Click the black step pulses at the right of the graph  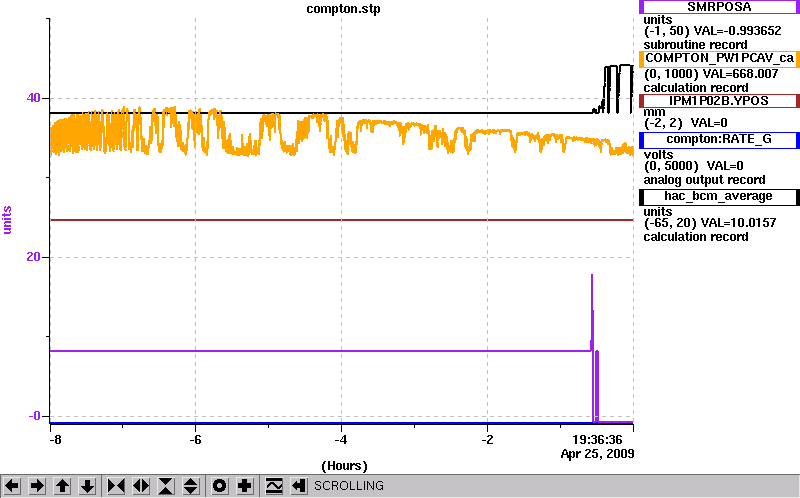click(x=614, y=89)
